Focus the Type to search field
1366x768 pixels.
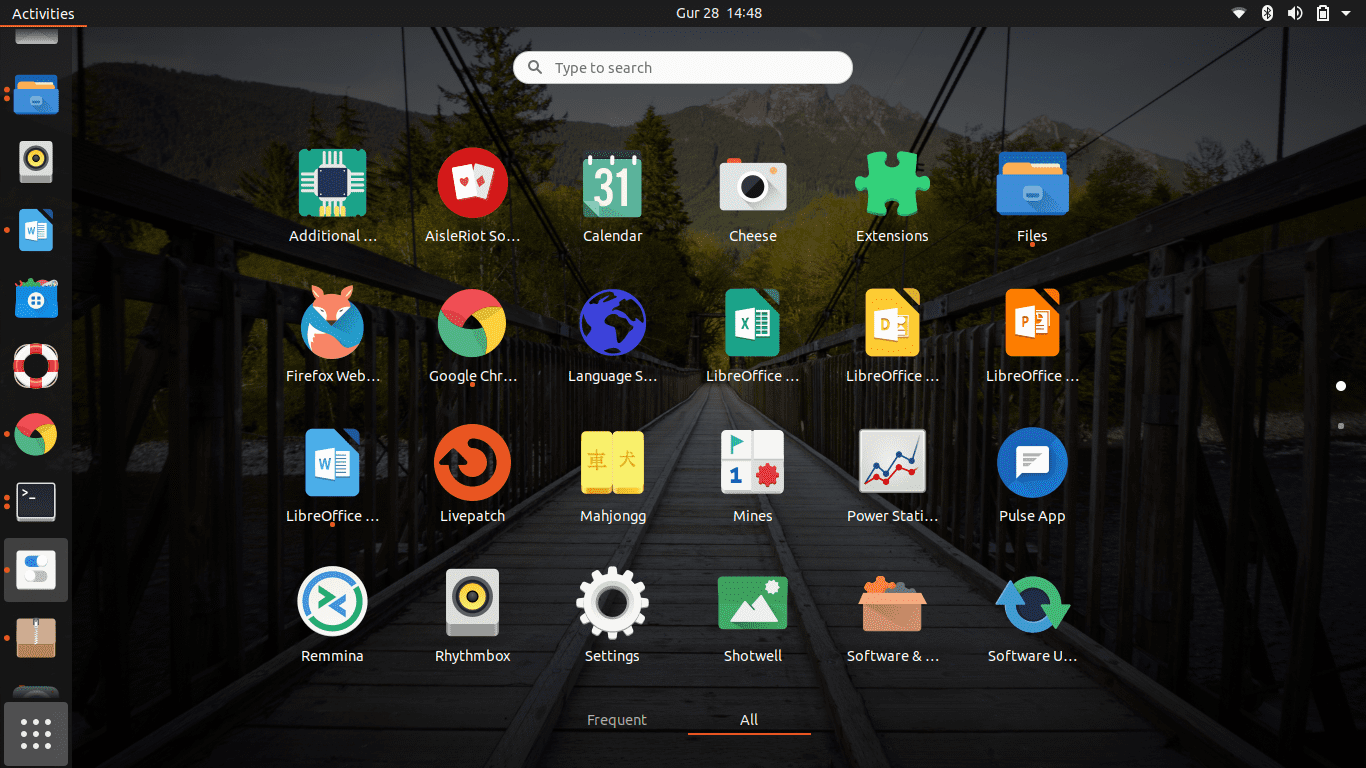(x=683, y=67)
